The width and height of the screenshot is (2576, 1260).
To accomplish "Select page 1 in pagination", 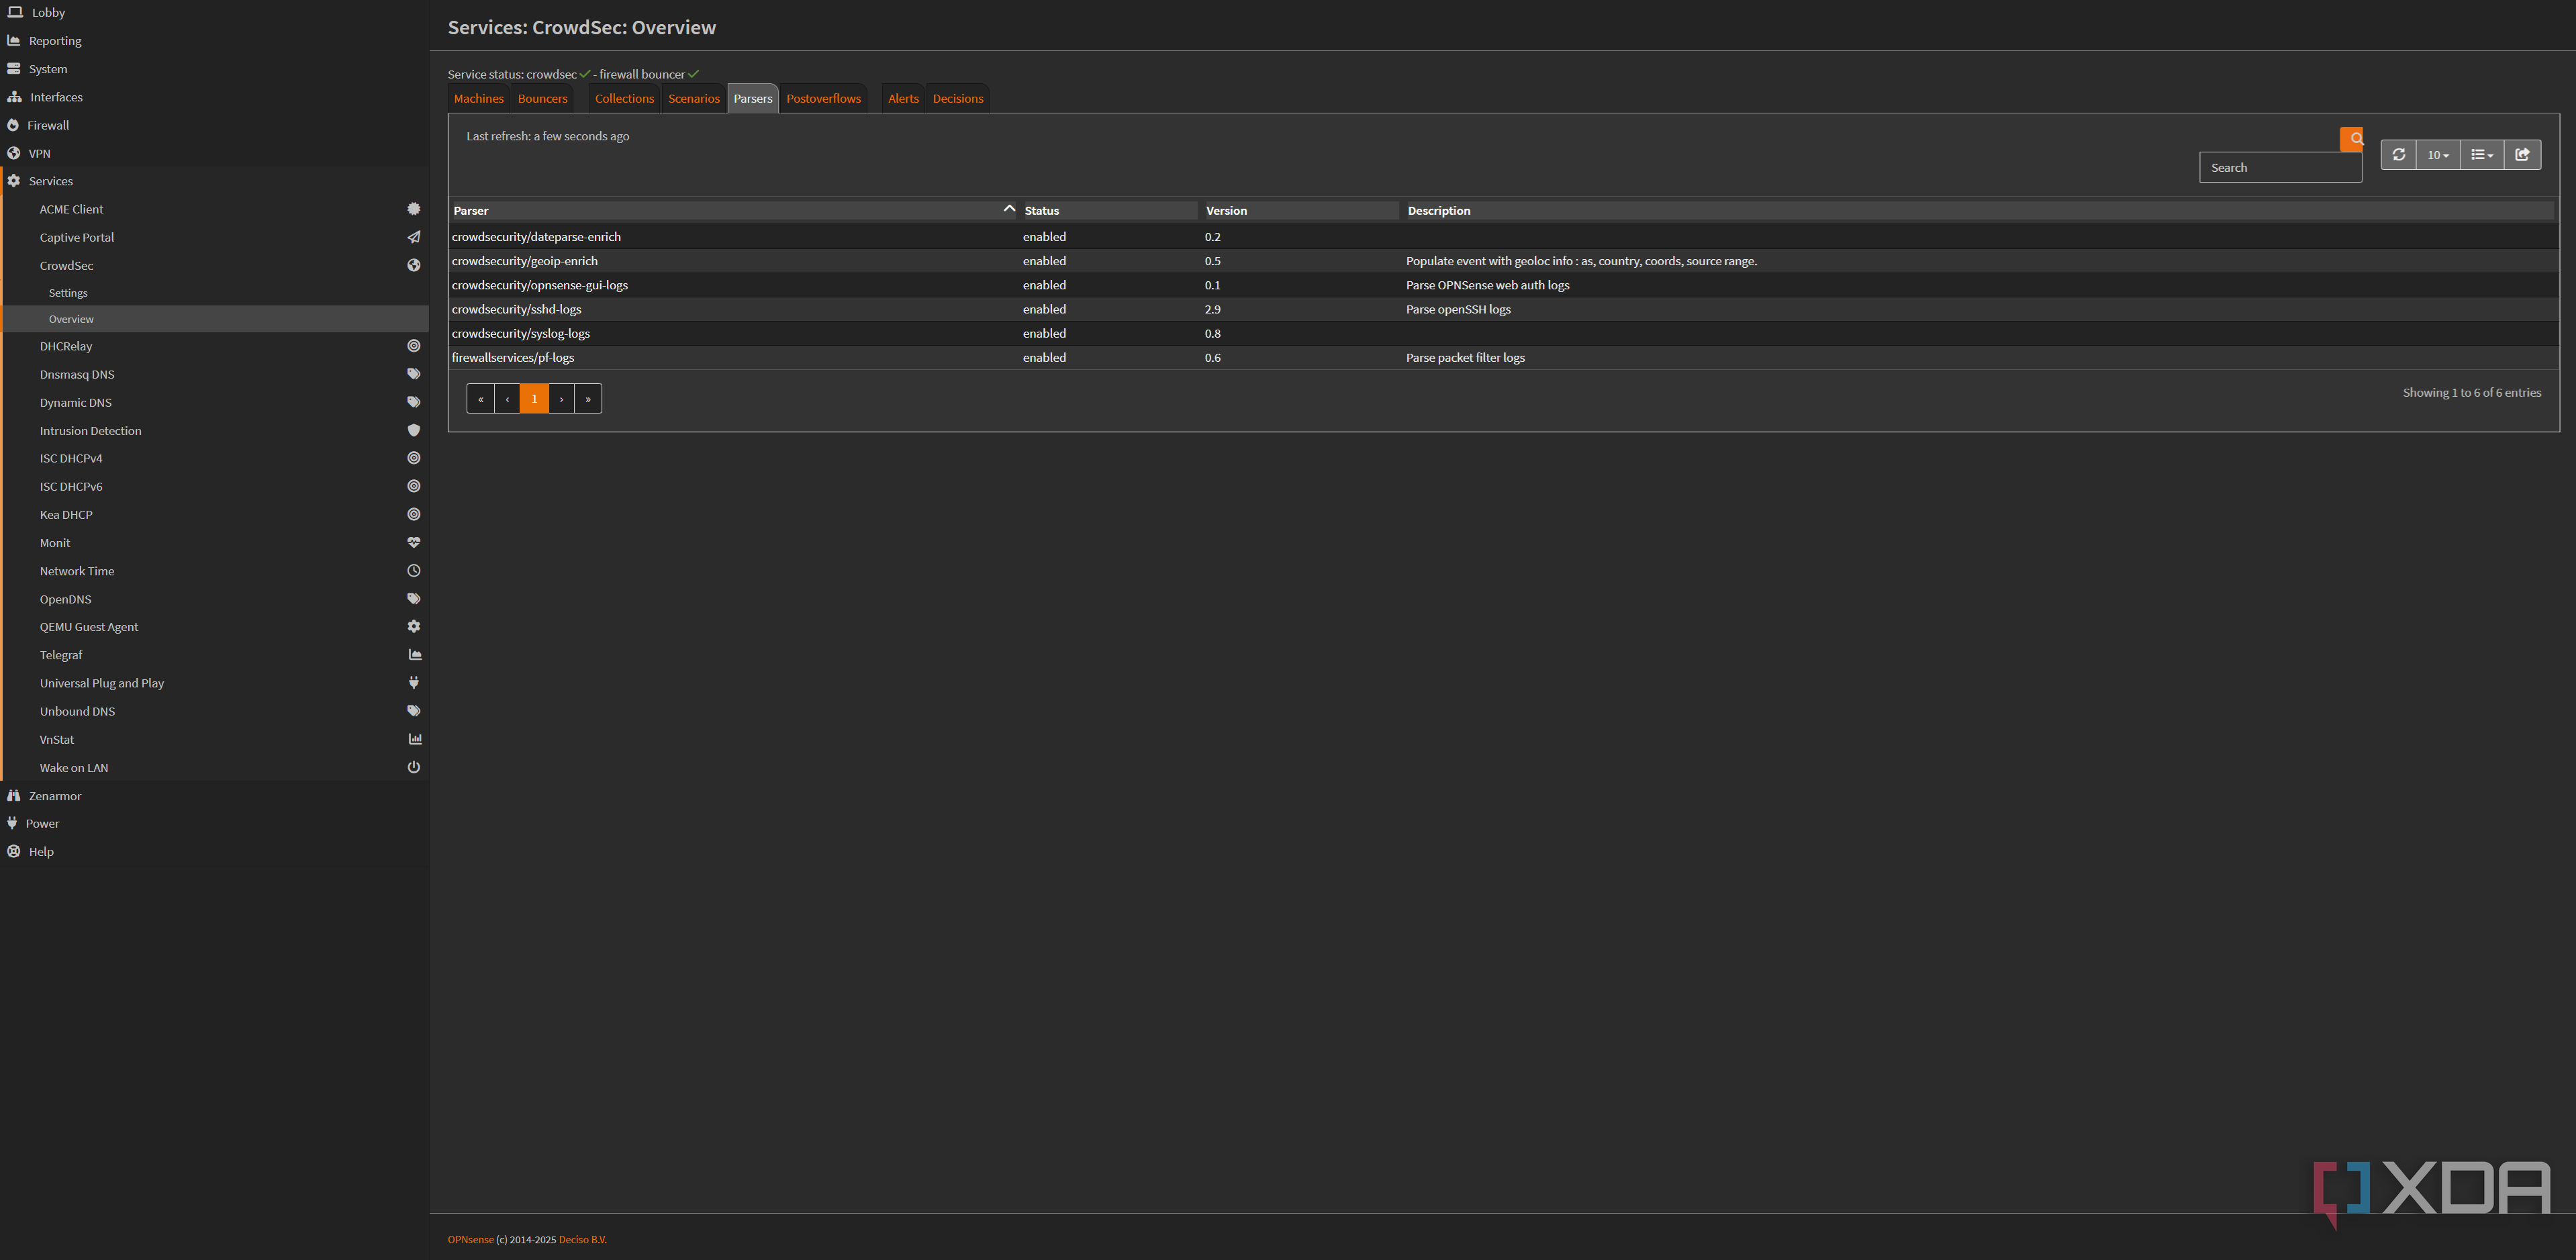I will click(x=534, y=399).
